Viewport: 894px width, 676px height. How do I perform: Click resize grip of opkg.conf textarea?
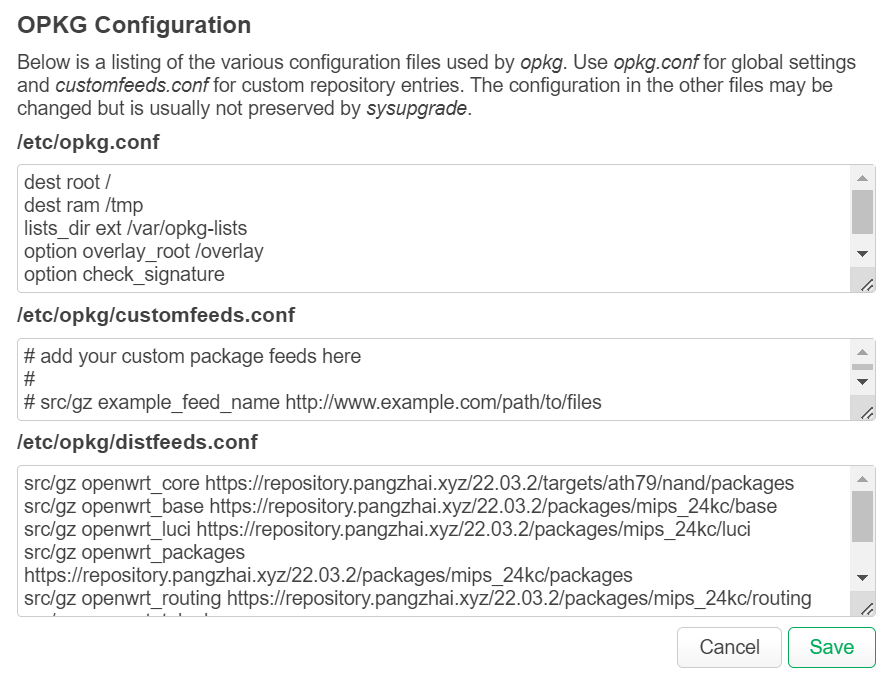866,284
